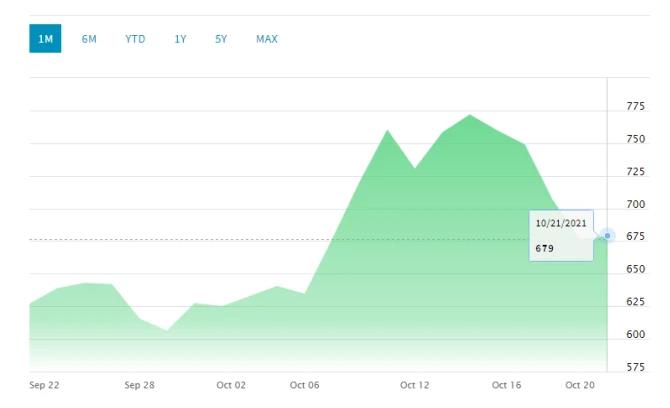Select the 1M time range tab
This screenshot has width=670, height=408.
point(45,39)
